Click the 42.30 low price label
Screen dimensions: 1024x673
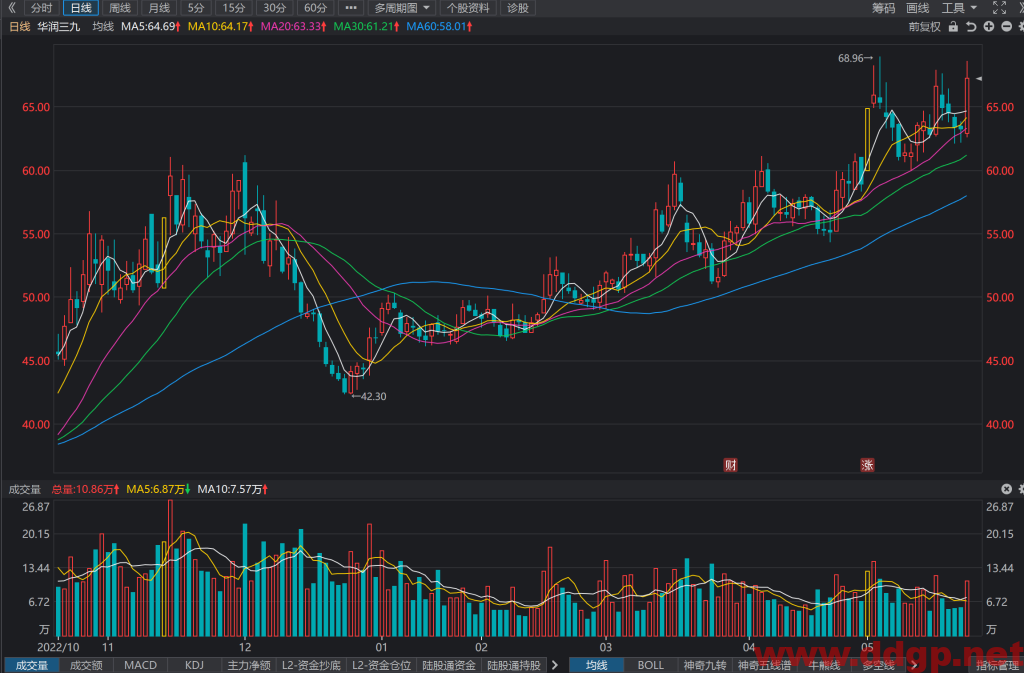tap(370, 396)
